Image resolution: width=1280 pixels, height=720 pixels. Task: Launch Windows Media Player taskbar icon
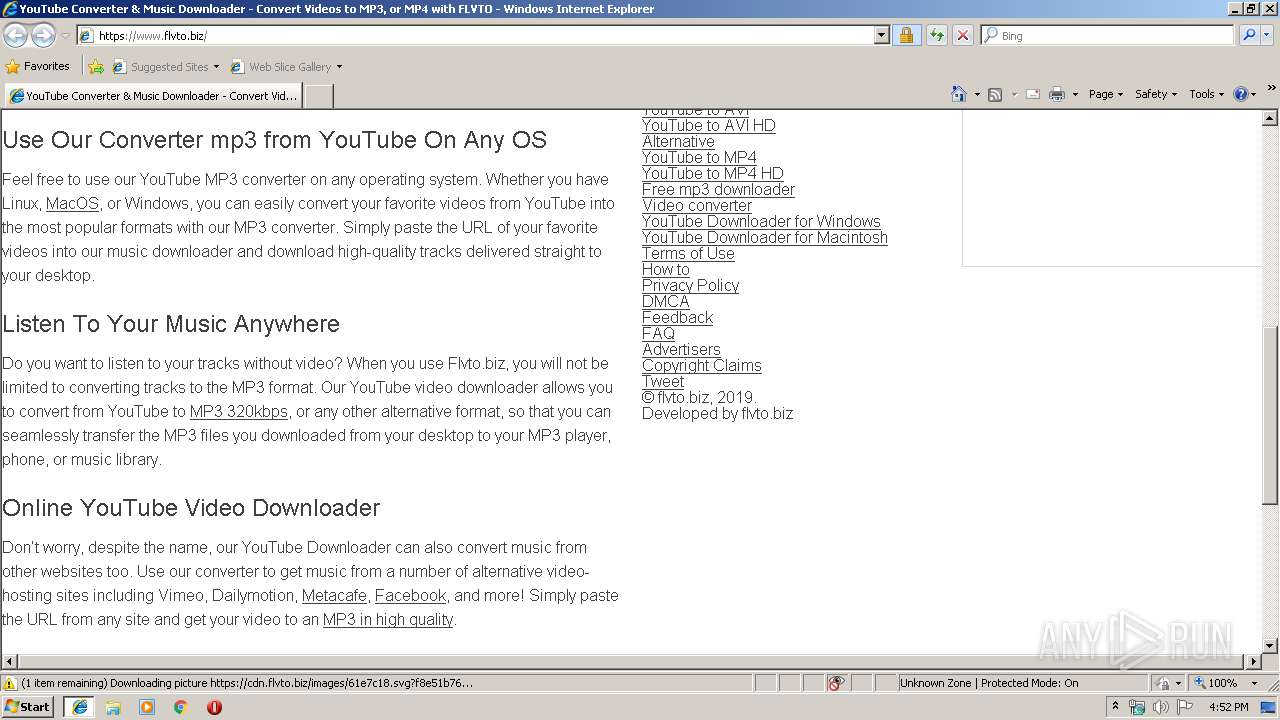pyautogui.click(x=147, y=707)
